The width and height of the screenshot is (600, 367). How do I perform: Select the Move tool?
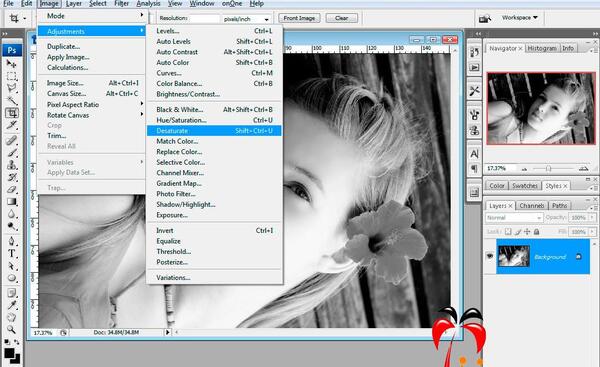pos(11,64)
